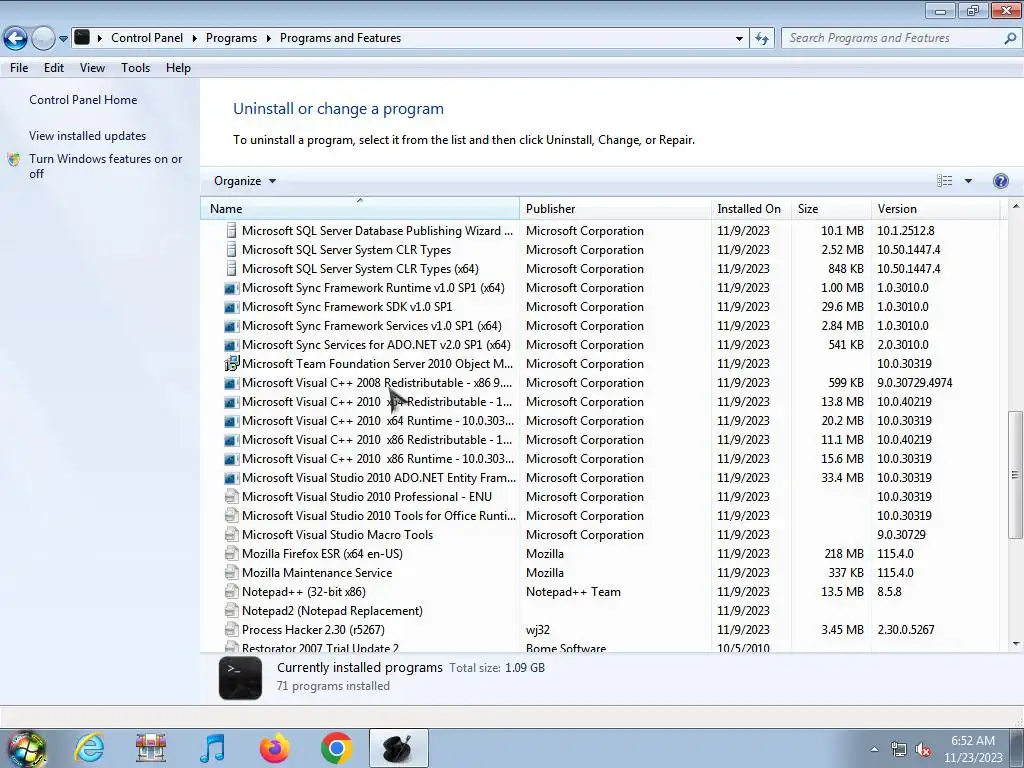
Task: Sort by the Publisher column header
Action: pyautogui.click(x=615, y=209)
